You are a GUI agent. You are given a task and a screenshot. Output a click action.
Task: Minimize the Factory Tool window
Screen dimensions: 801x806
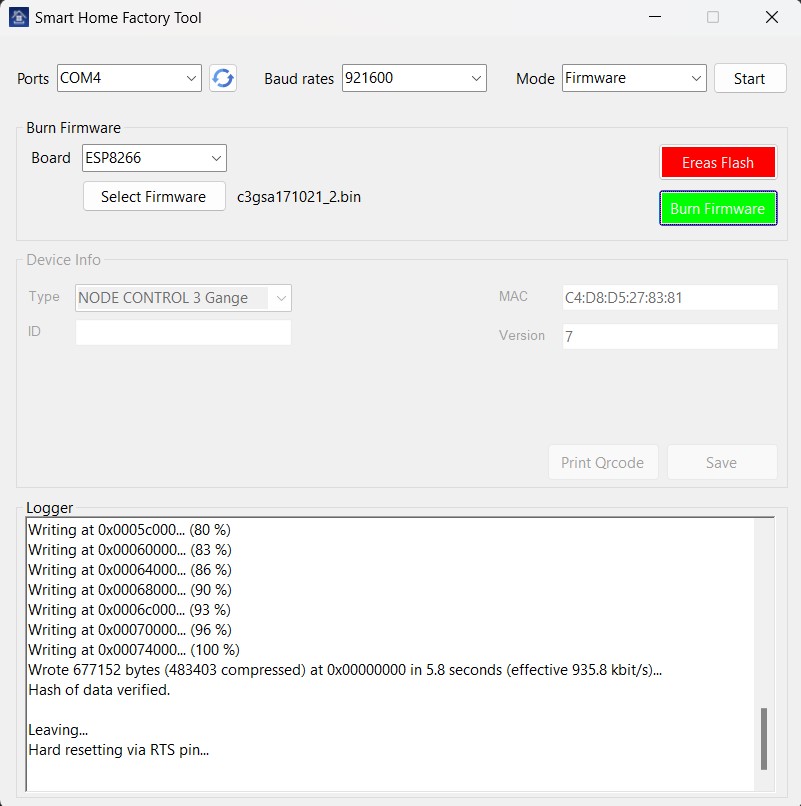[654, 17]
